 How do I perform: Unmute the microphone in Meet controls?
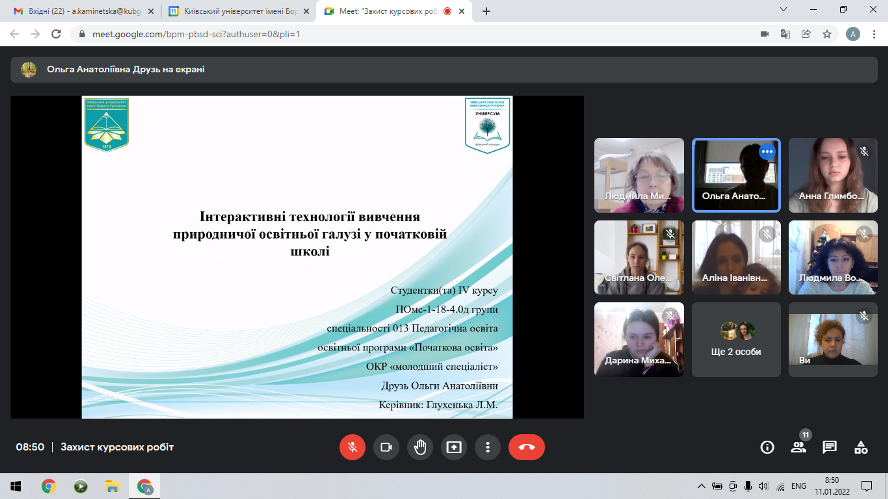point(352,447)
